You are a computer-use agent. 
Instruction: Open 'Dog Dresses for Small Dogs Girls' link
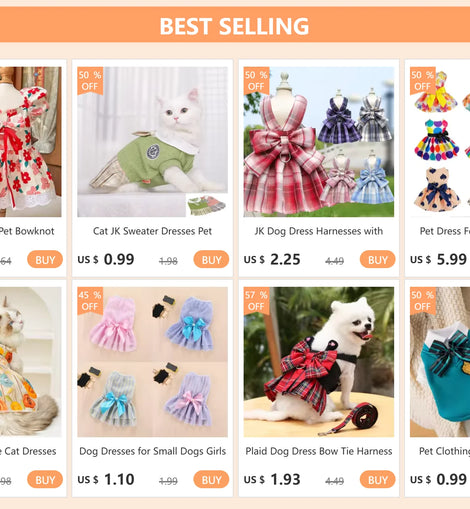[152, 451]
